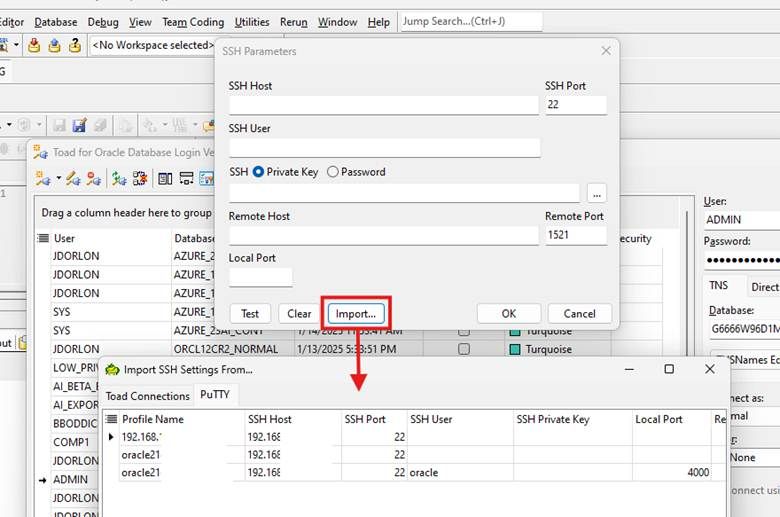Click the Test button
This screenshot has width=780, height=517.
(x=250, y=314)
